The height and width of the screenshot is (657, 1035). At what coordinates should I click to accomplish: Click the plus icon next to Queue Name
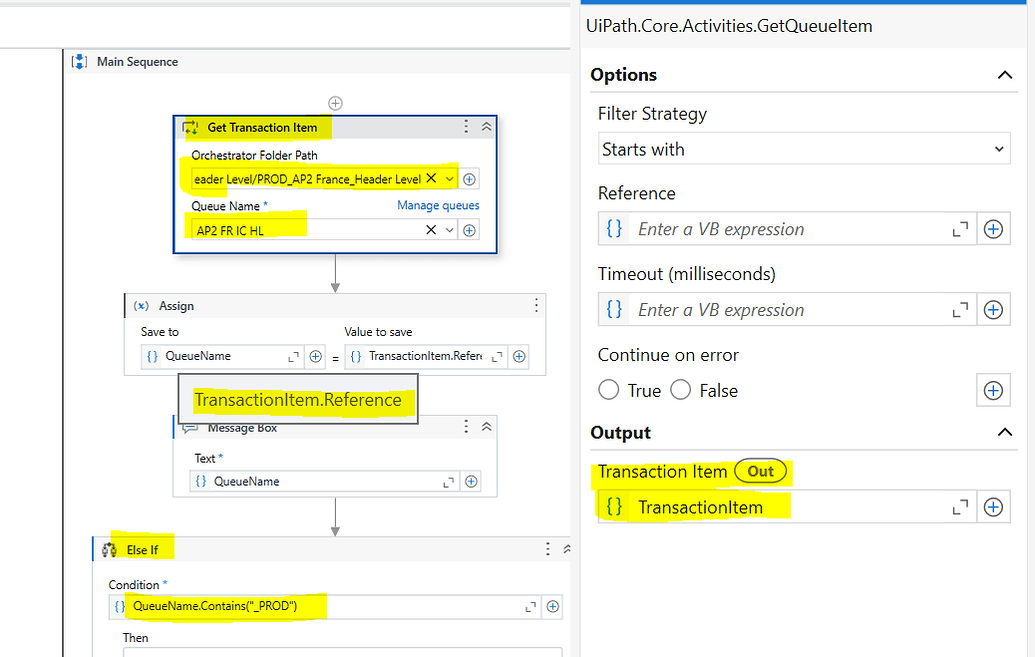pyautogui.click(x=469, y=229)
